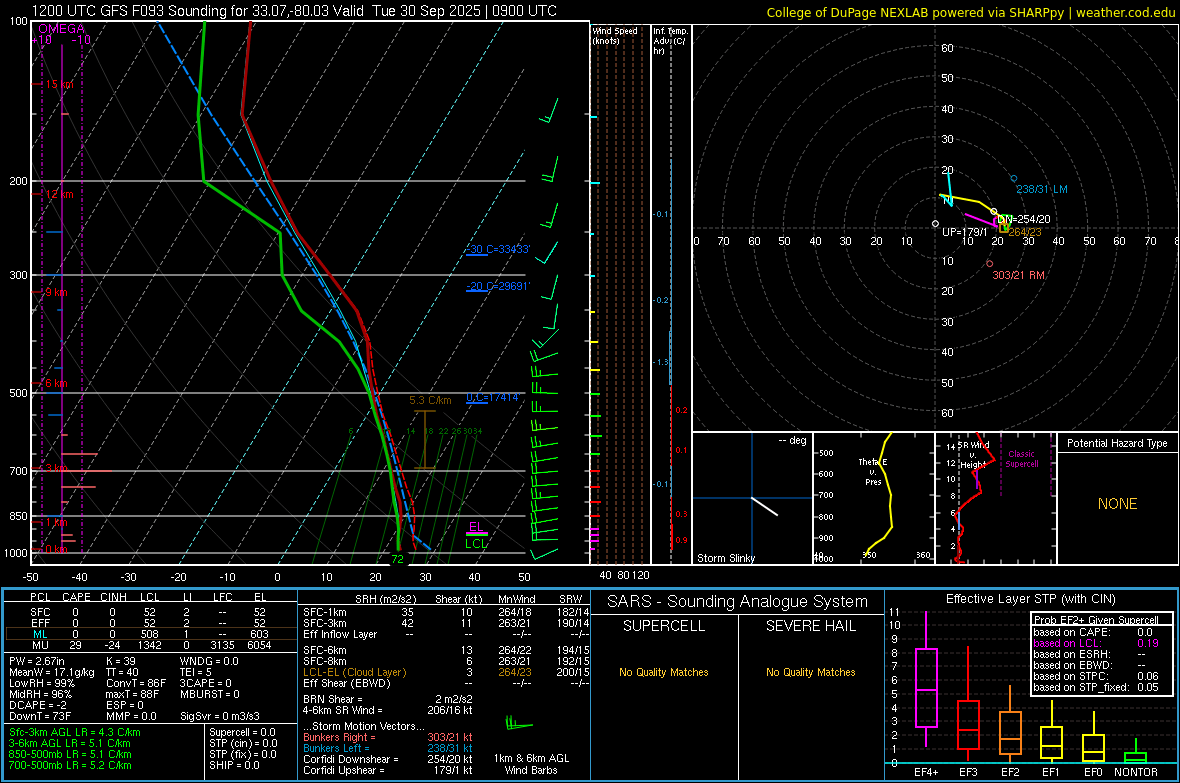
Task: Click the PW = 2.67in value
Action: pos(36,661)
